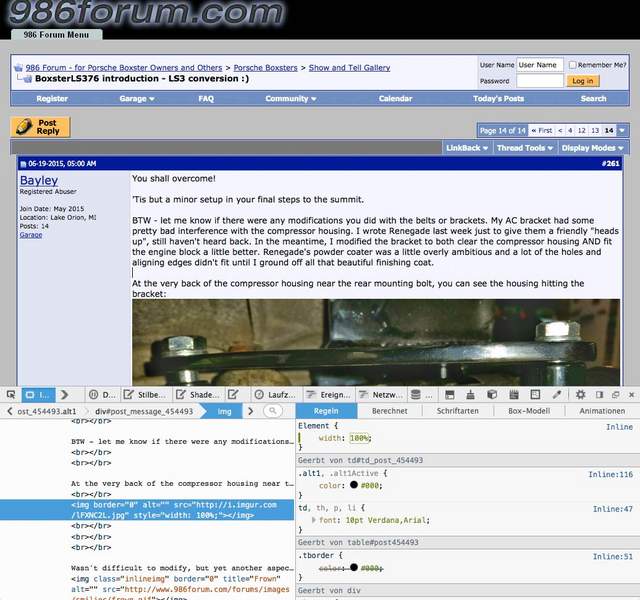Select the highlighted imgur img node
The image size is (640, 600).
click(x=147, y=510)
